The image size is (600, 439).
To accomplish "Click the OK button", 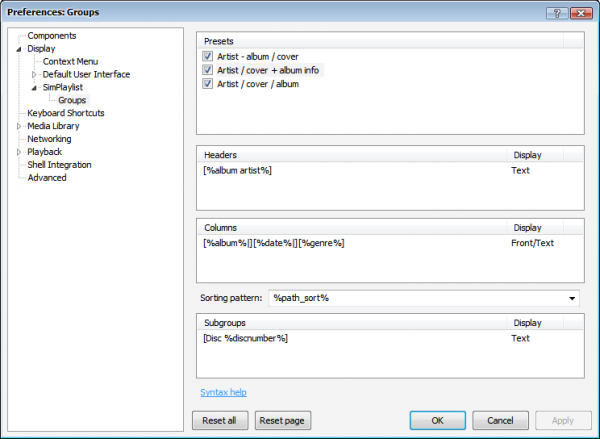I will [437, 421].
